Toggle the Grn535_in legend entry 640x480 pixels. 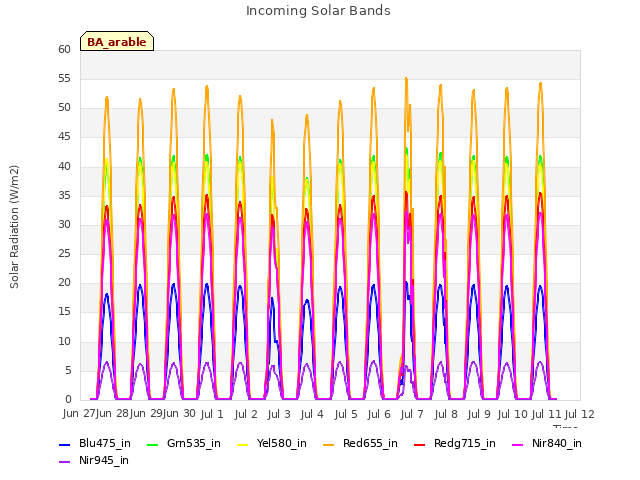click(184, 443)
